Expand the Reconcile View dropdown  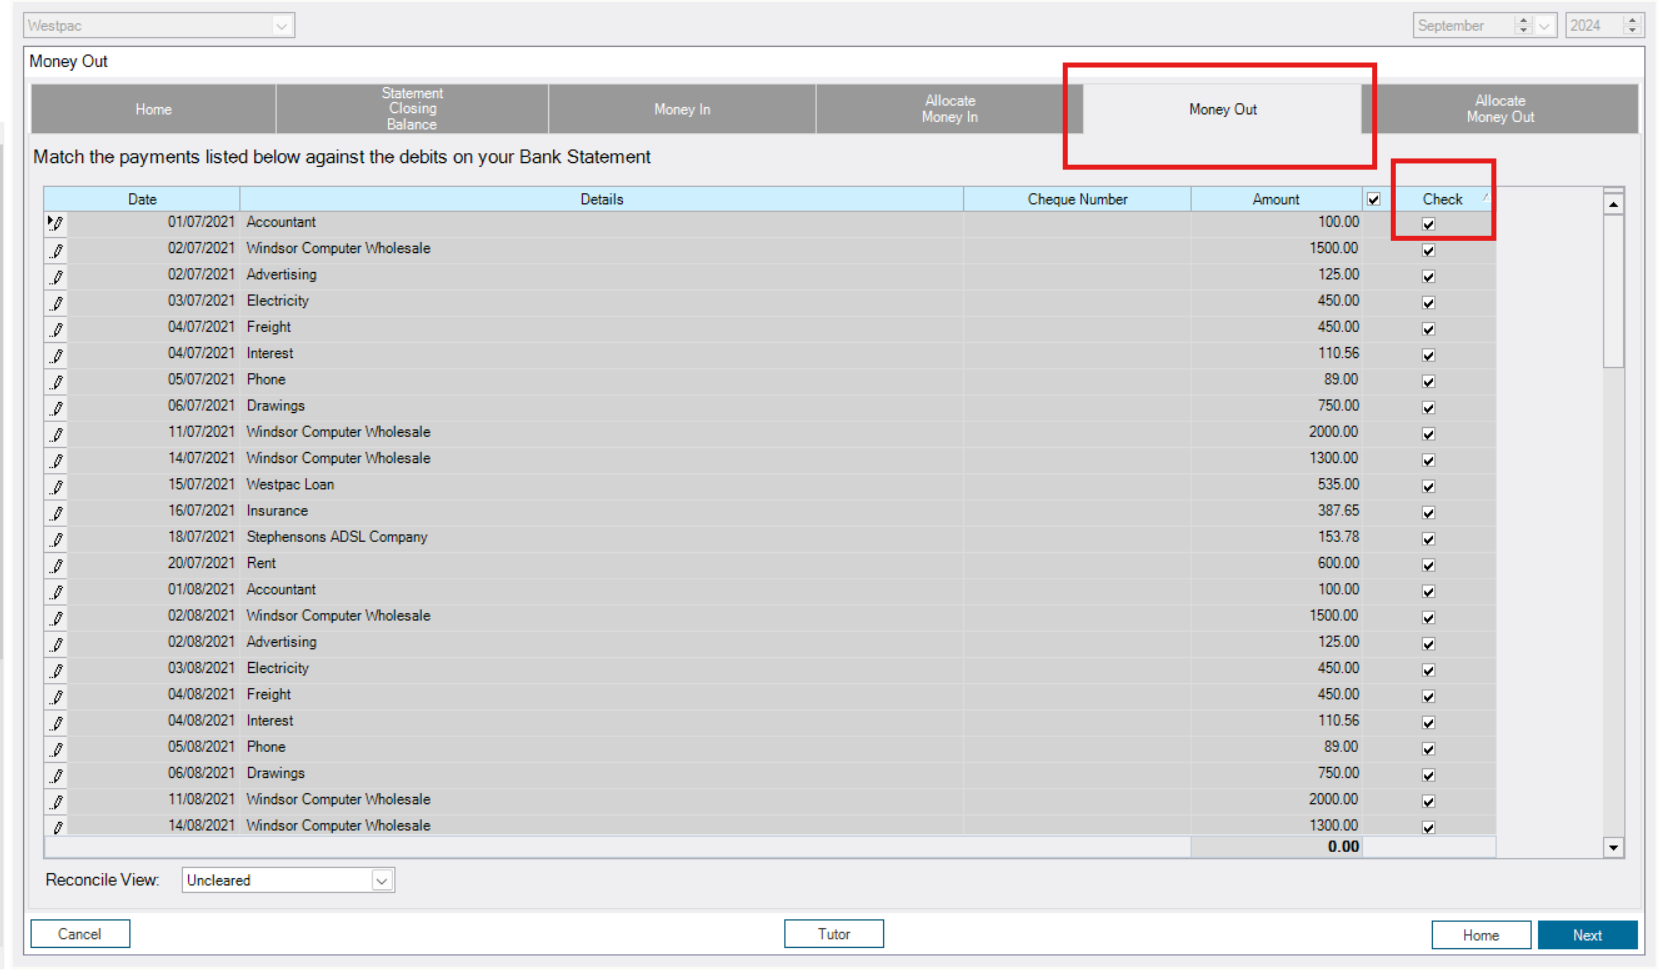click(x=381, y=880)
